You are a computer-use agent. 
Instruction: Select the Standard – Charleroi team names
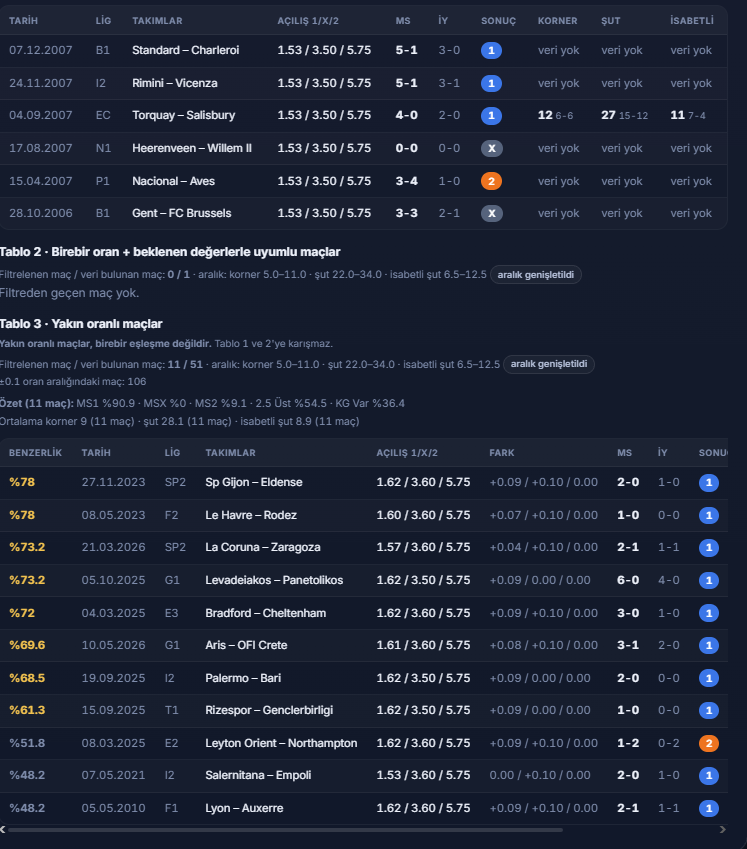point(186,50)
